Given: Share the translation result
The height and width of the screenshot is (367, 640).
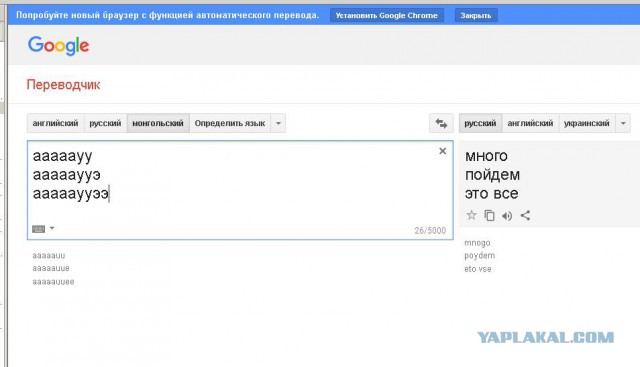Looking at the screenshot, I should [x=525, y=215].
